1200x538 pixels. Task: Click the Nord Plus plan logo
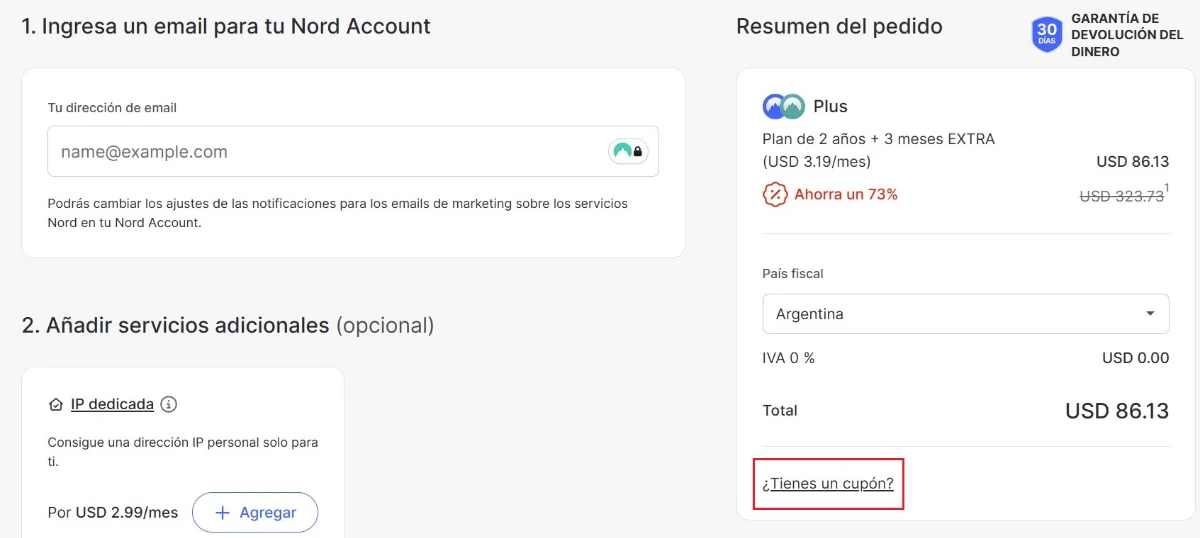tap(783, 106)
